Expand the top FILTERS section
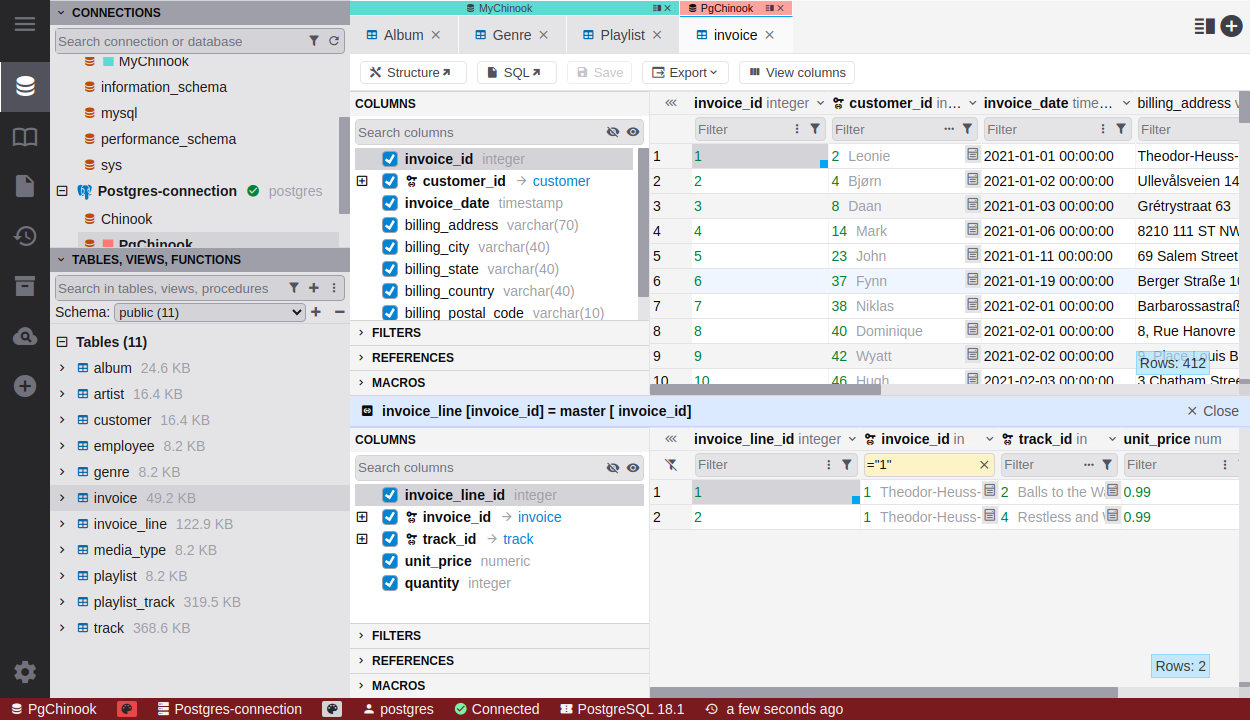This screenshot has width=1250, height=720. pos(396,332)
